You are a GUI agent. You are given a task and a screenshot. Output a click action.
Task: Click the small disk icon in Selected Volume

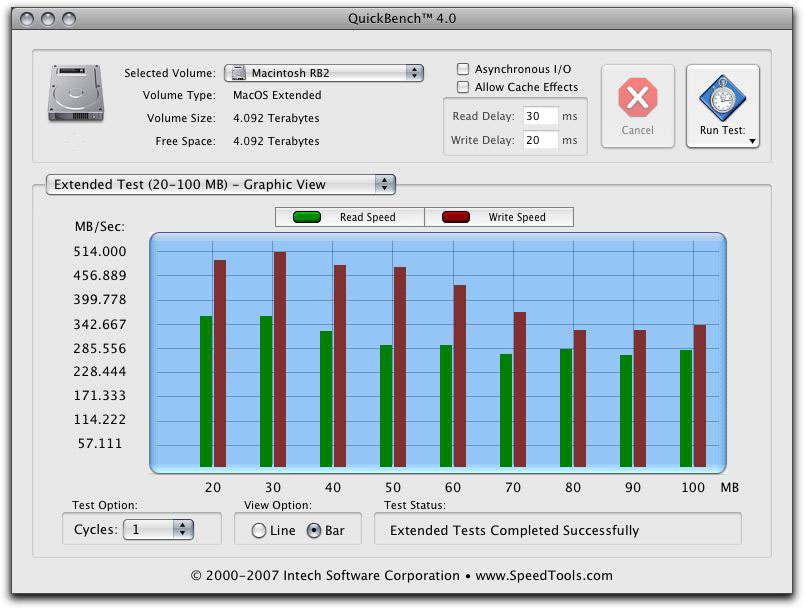point(238,73)
